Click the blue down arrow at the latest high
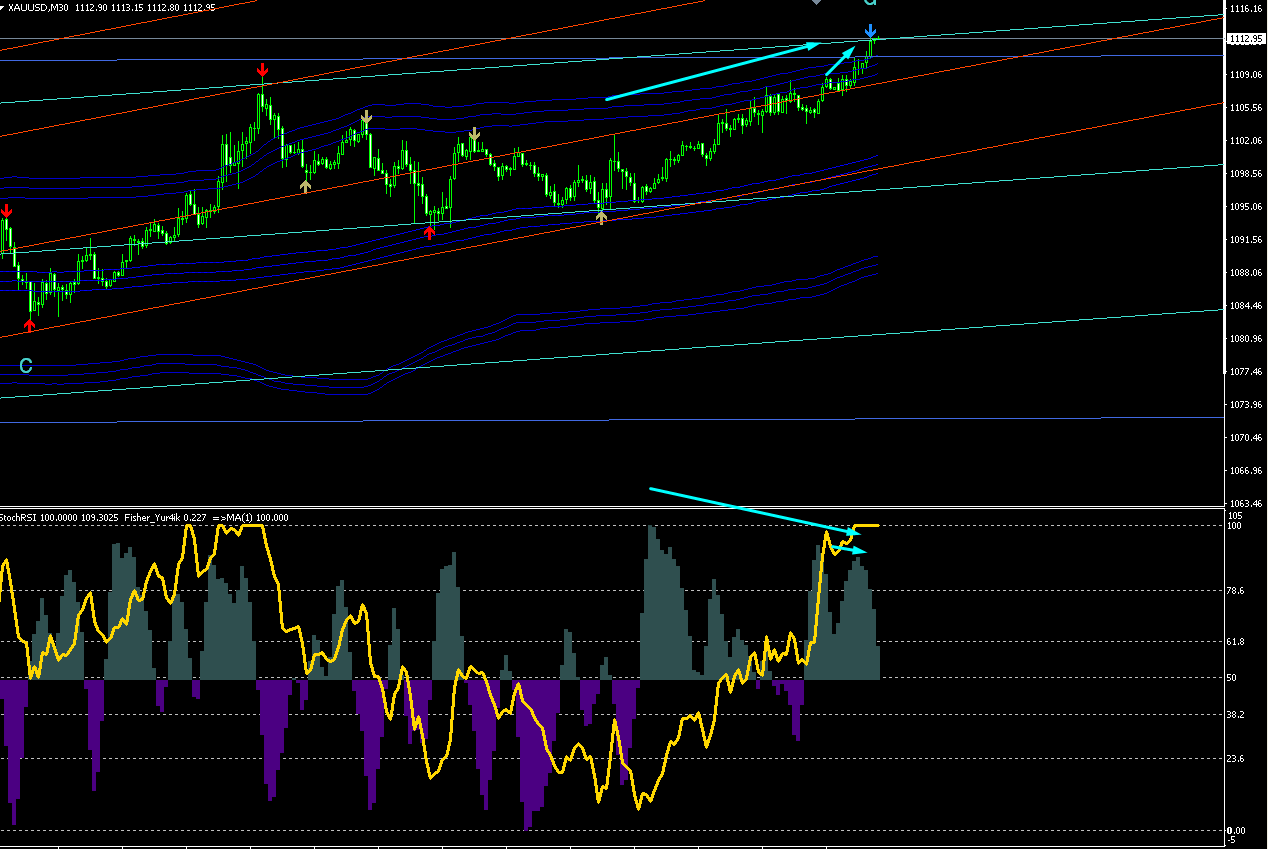The image size is (1268, 849). pyautogui.click(x=871, y=31)
